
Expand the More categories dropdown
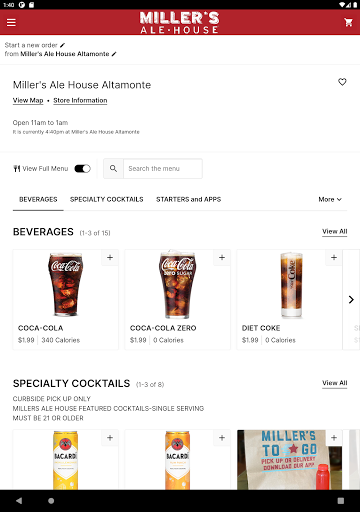(330, 199)
